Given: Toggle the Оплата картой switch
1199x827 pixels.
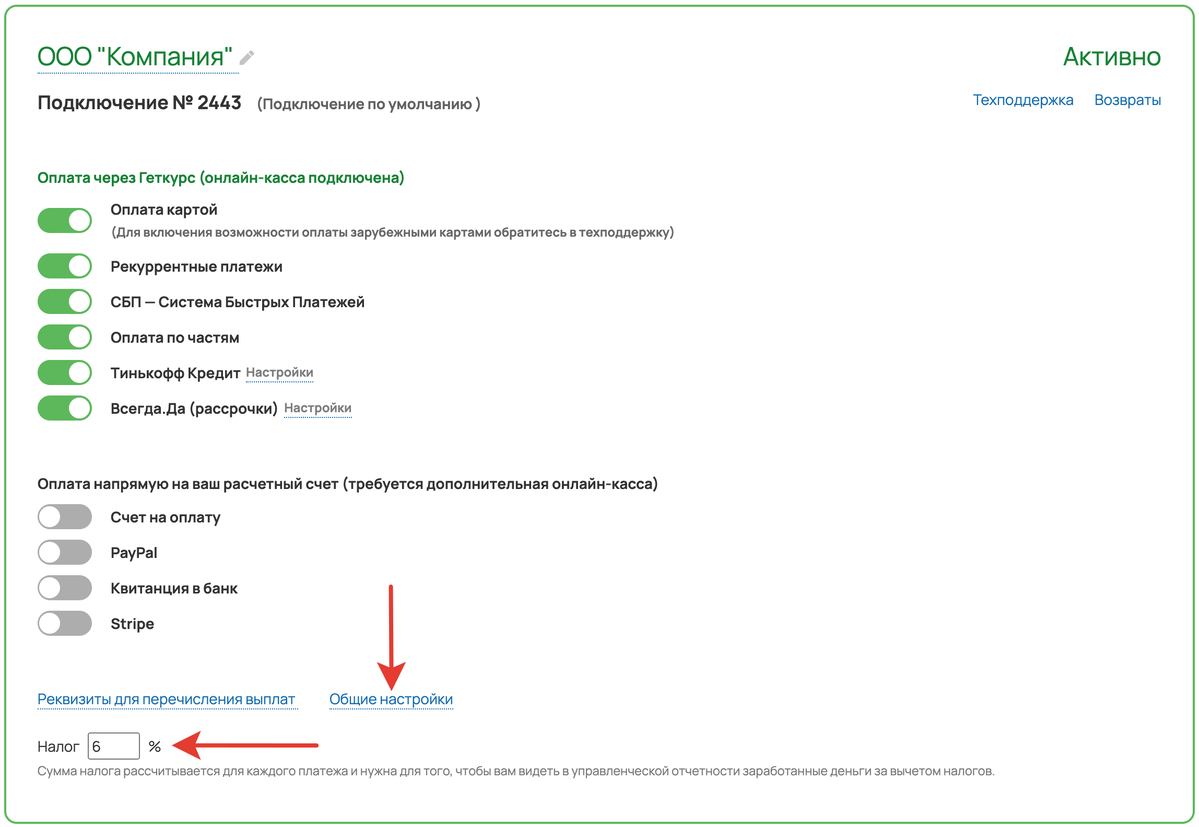Looking at the screenshot, I should 65,220.
